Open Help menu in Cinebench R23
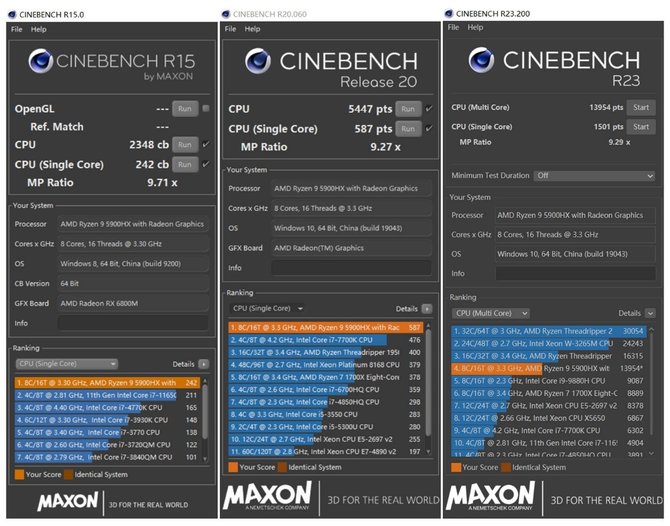The height and width of the screenshot is (526, 670). click(x=475, y=27)
